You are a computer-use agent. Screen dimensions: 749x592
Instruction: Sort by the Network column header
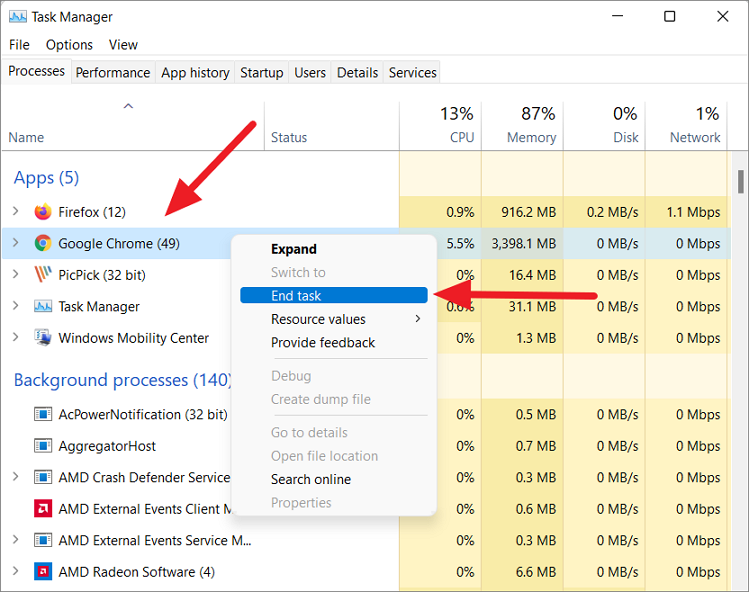pos(686,126)
